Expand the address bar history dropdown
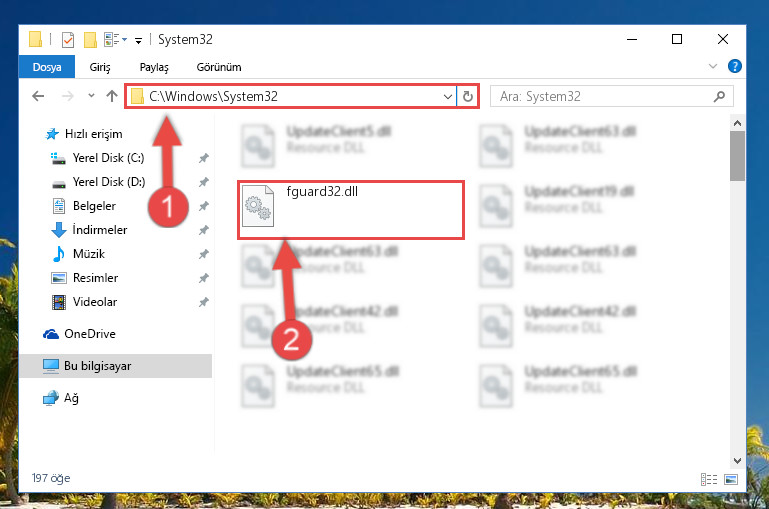 click(x=448, y=97)
